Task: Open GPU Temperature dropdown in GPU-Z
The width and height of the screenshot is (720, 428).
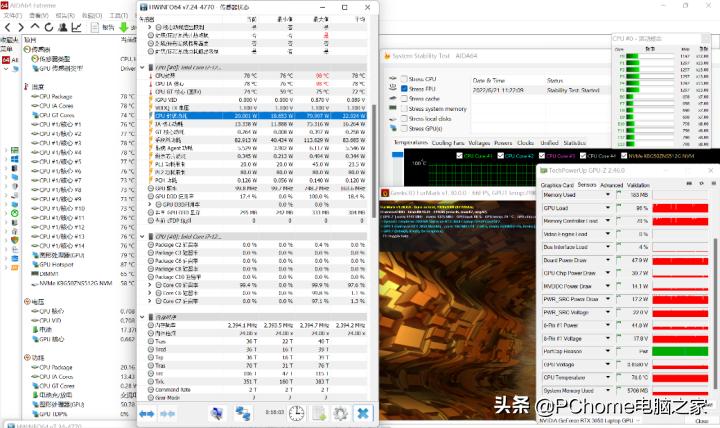Action: (608, 377)
